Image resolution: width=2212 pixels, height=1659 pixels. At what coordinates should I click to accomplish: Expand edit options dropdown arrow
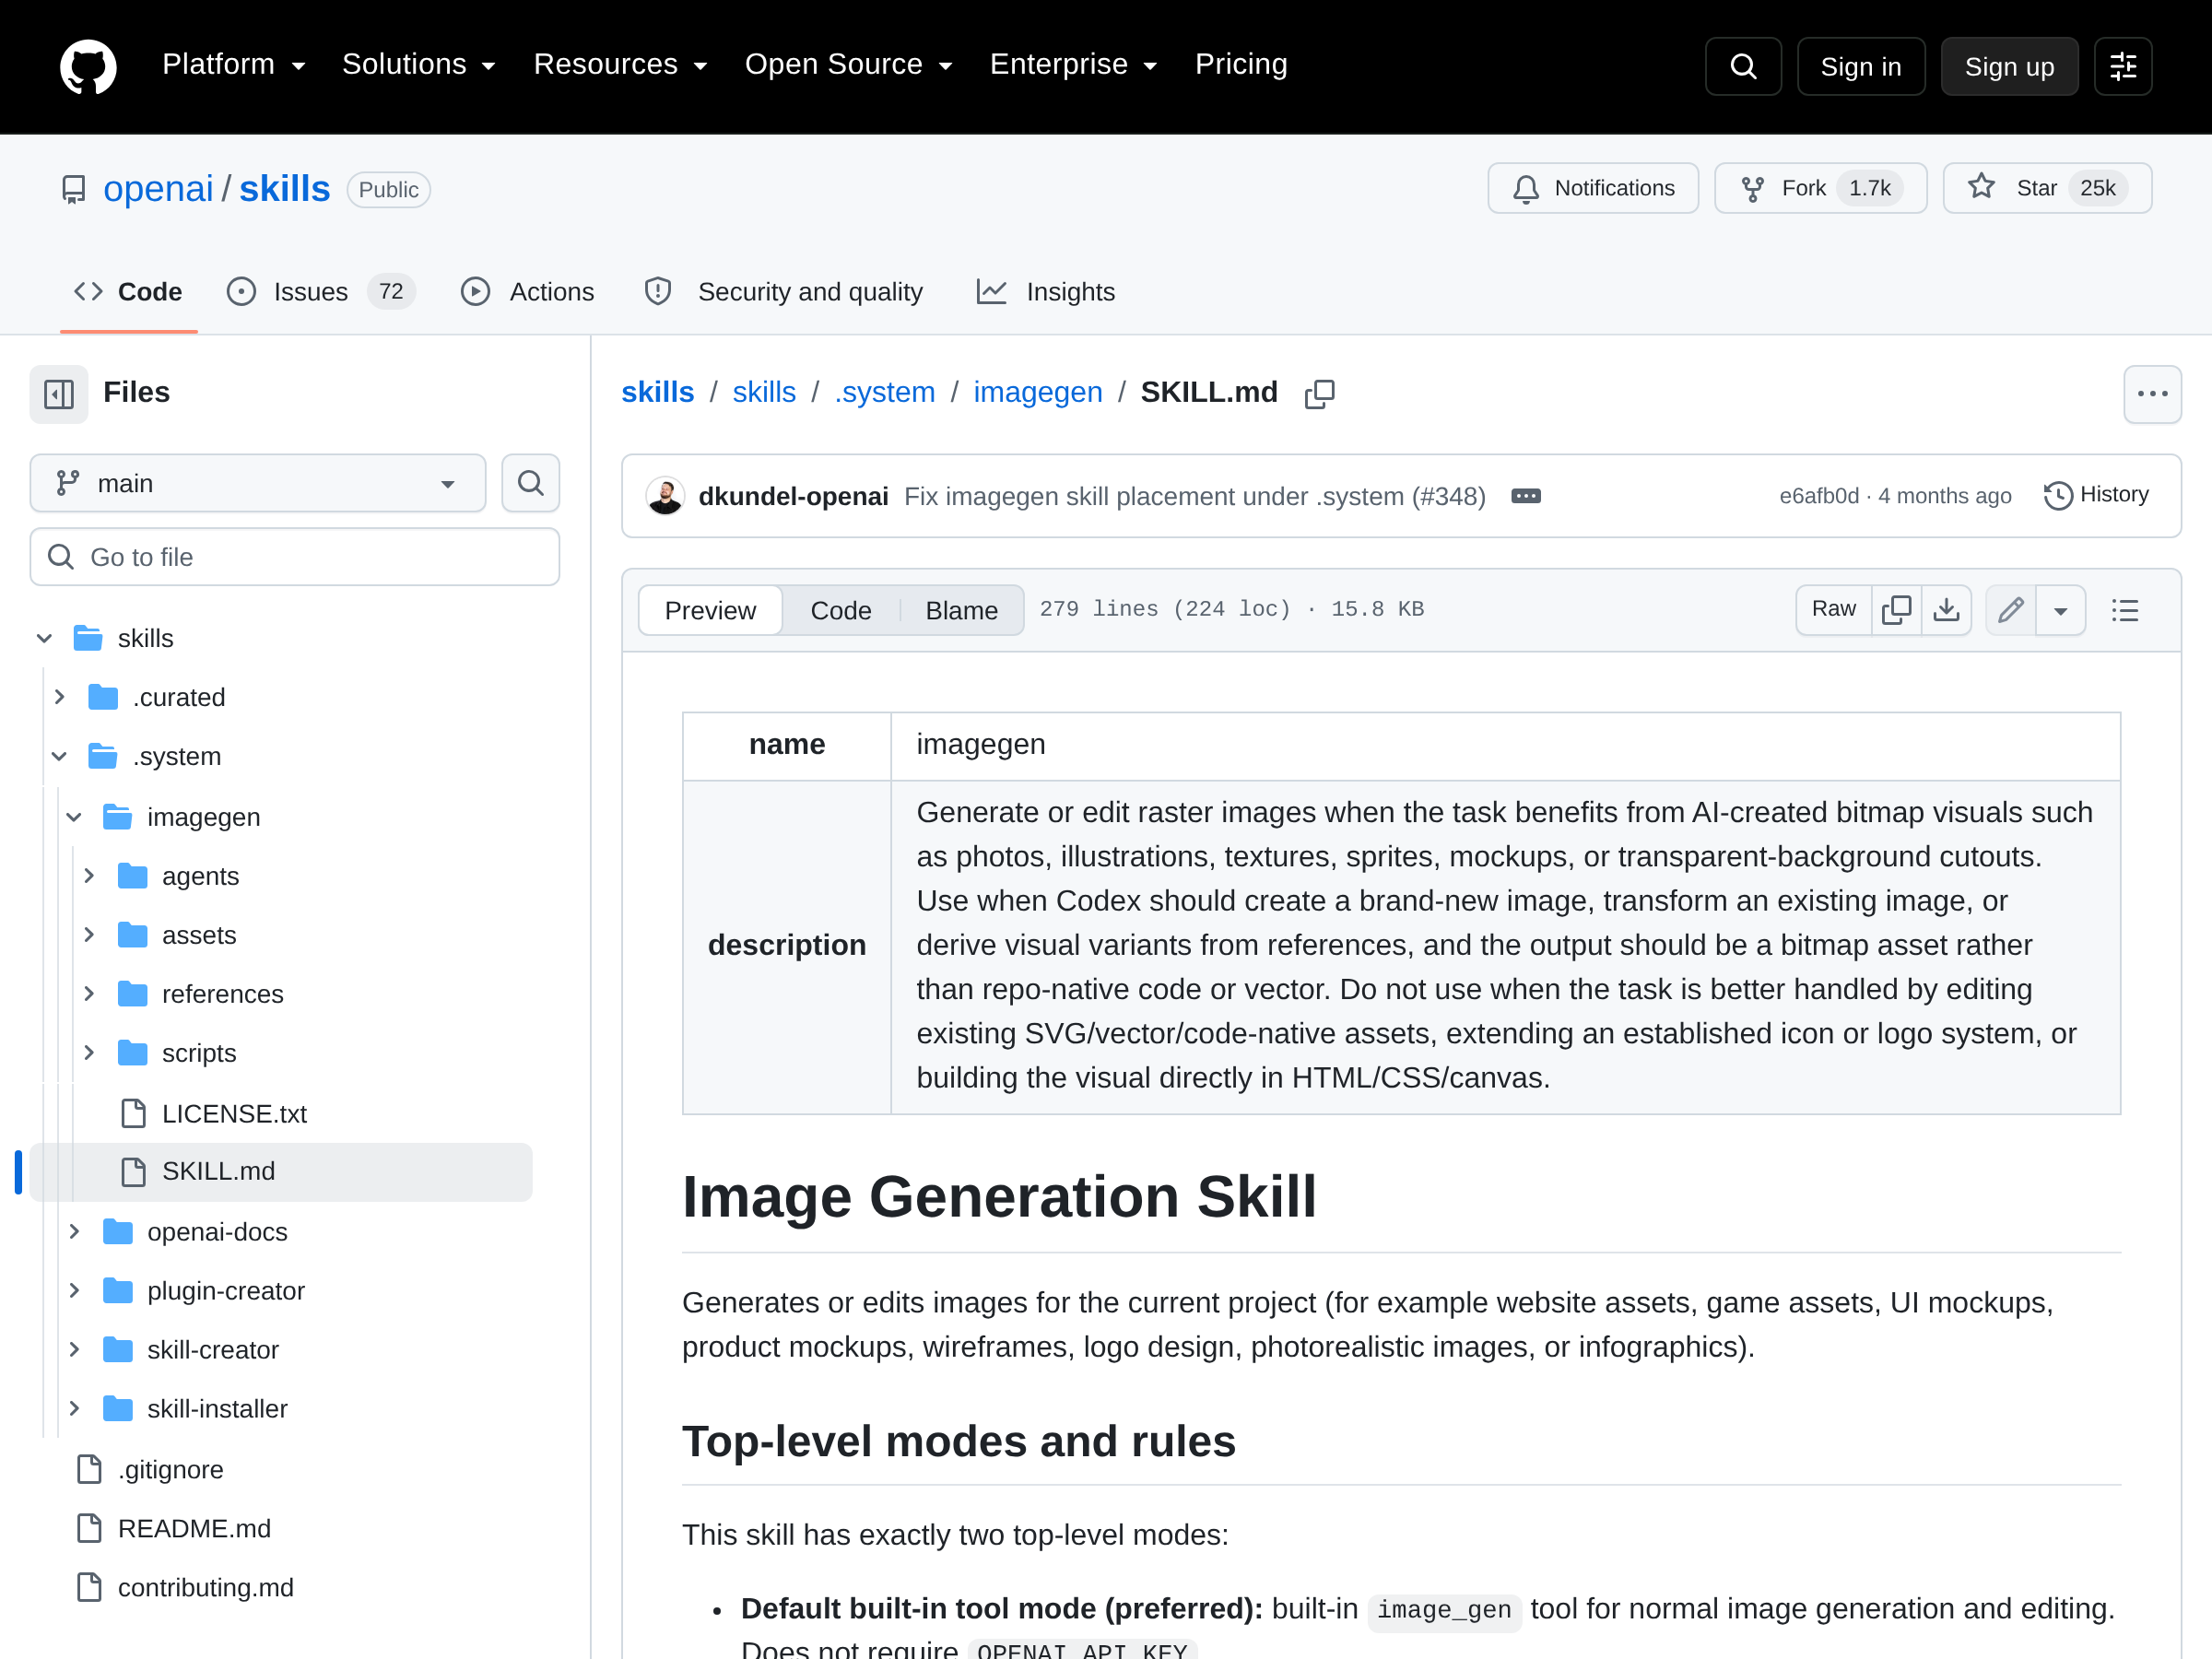click(2061, 610)
